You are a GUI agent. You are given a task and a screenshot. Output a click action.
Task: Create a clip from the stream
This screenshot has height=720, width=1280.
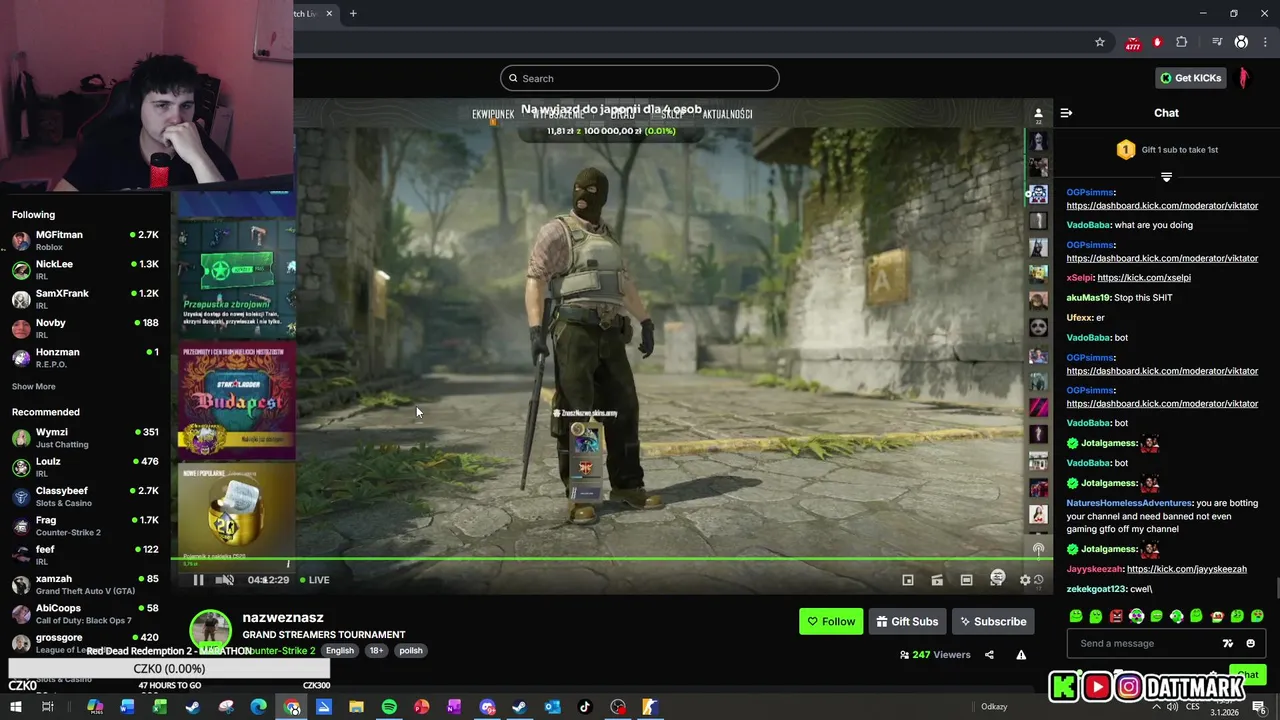[x=937, y=580]
